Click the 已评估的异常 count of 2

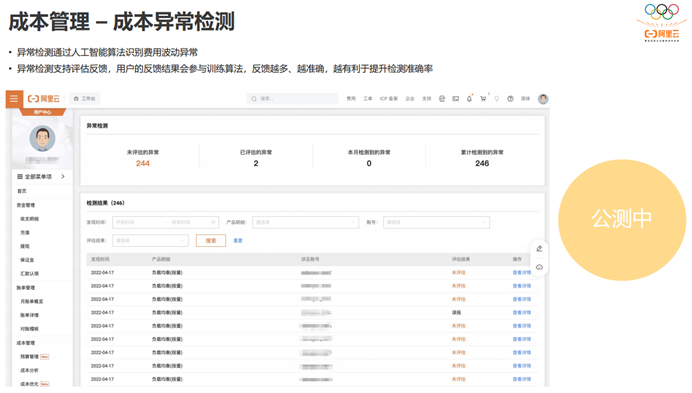pos(256,164)
